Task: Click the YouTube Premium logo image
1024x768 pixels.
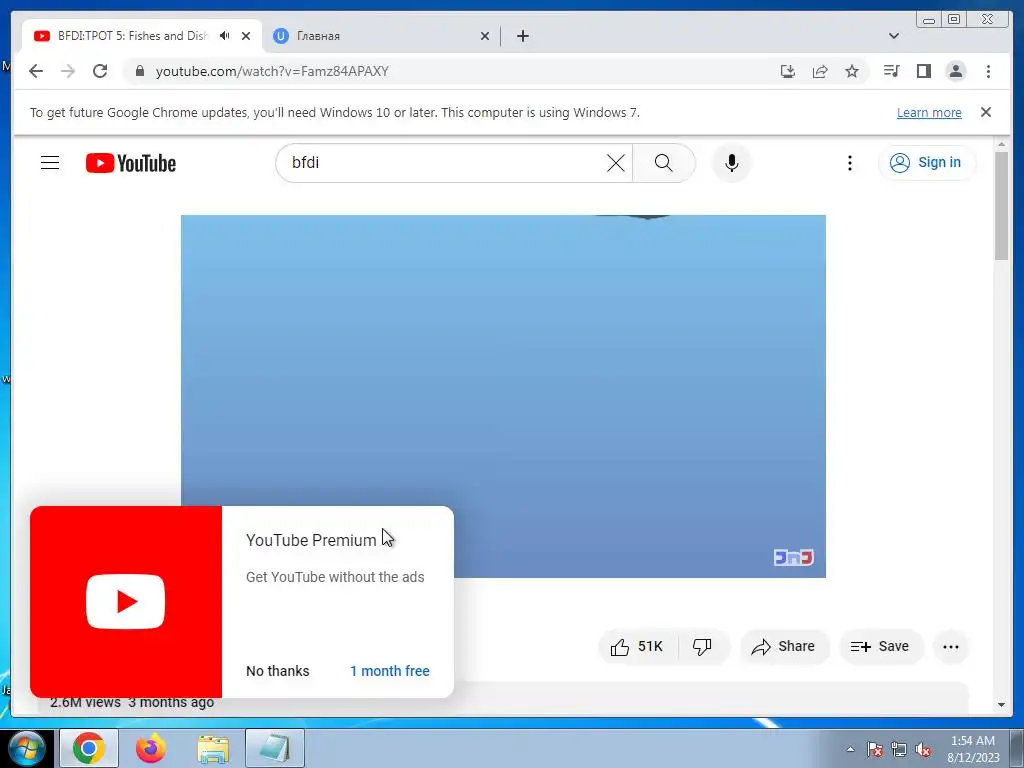Action: point(125,601)
